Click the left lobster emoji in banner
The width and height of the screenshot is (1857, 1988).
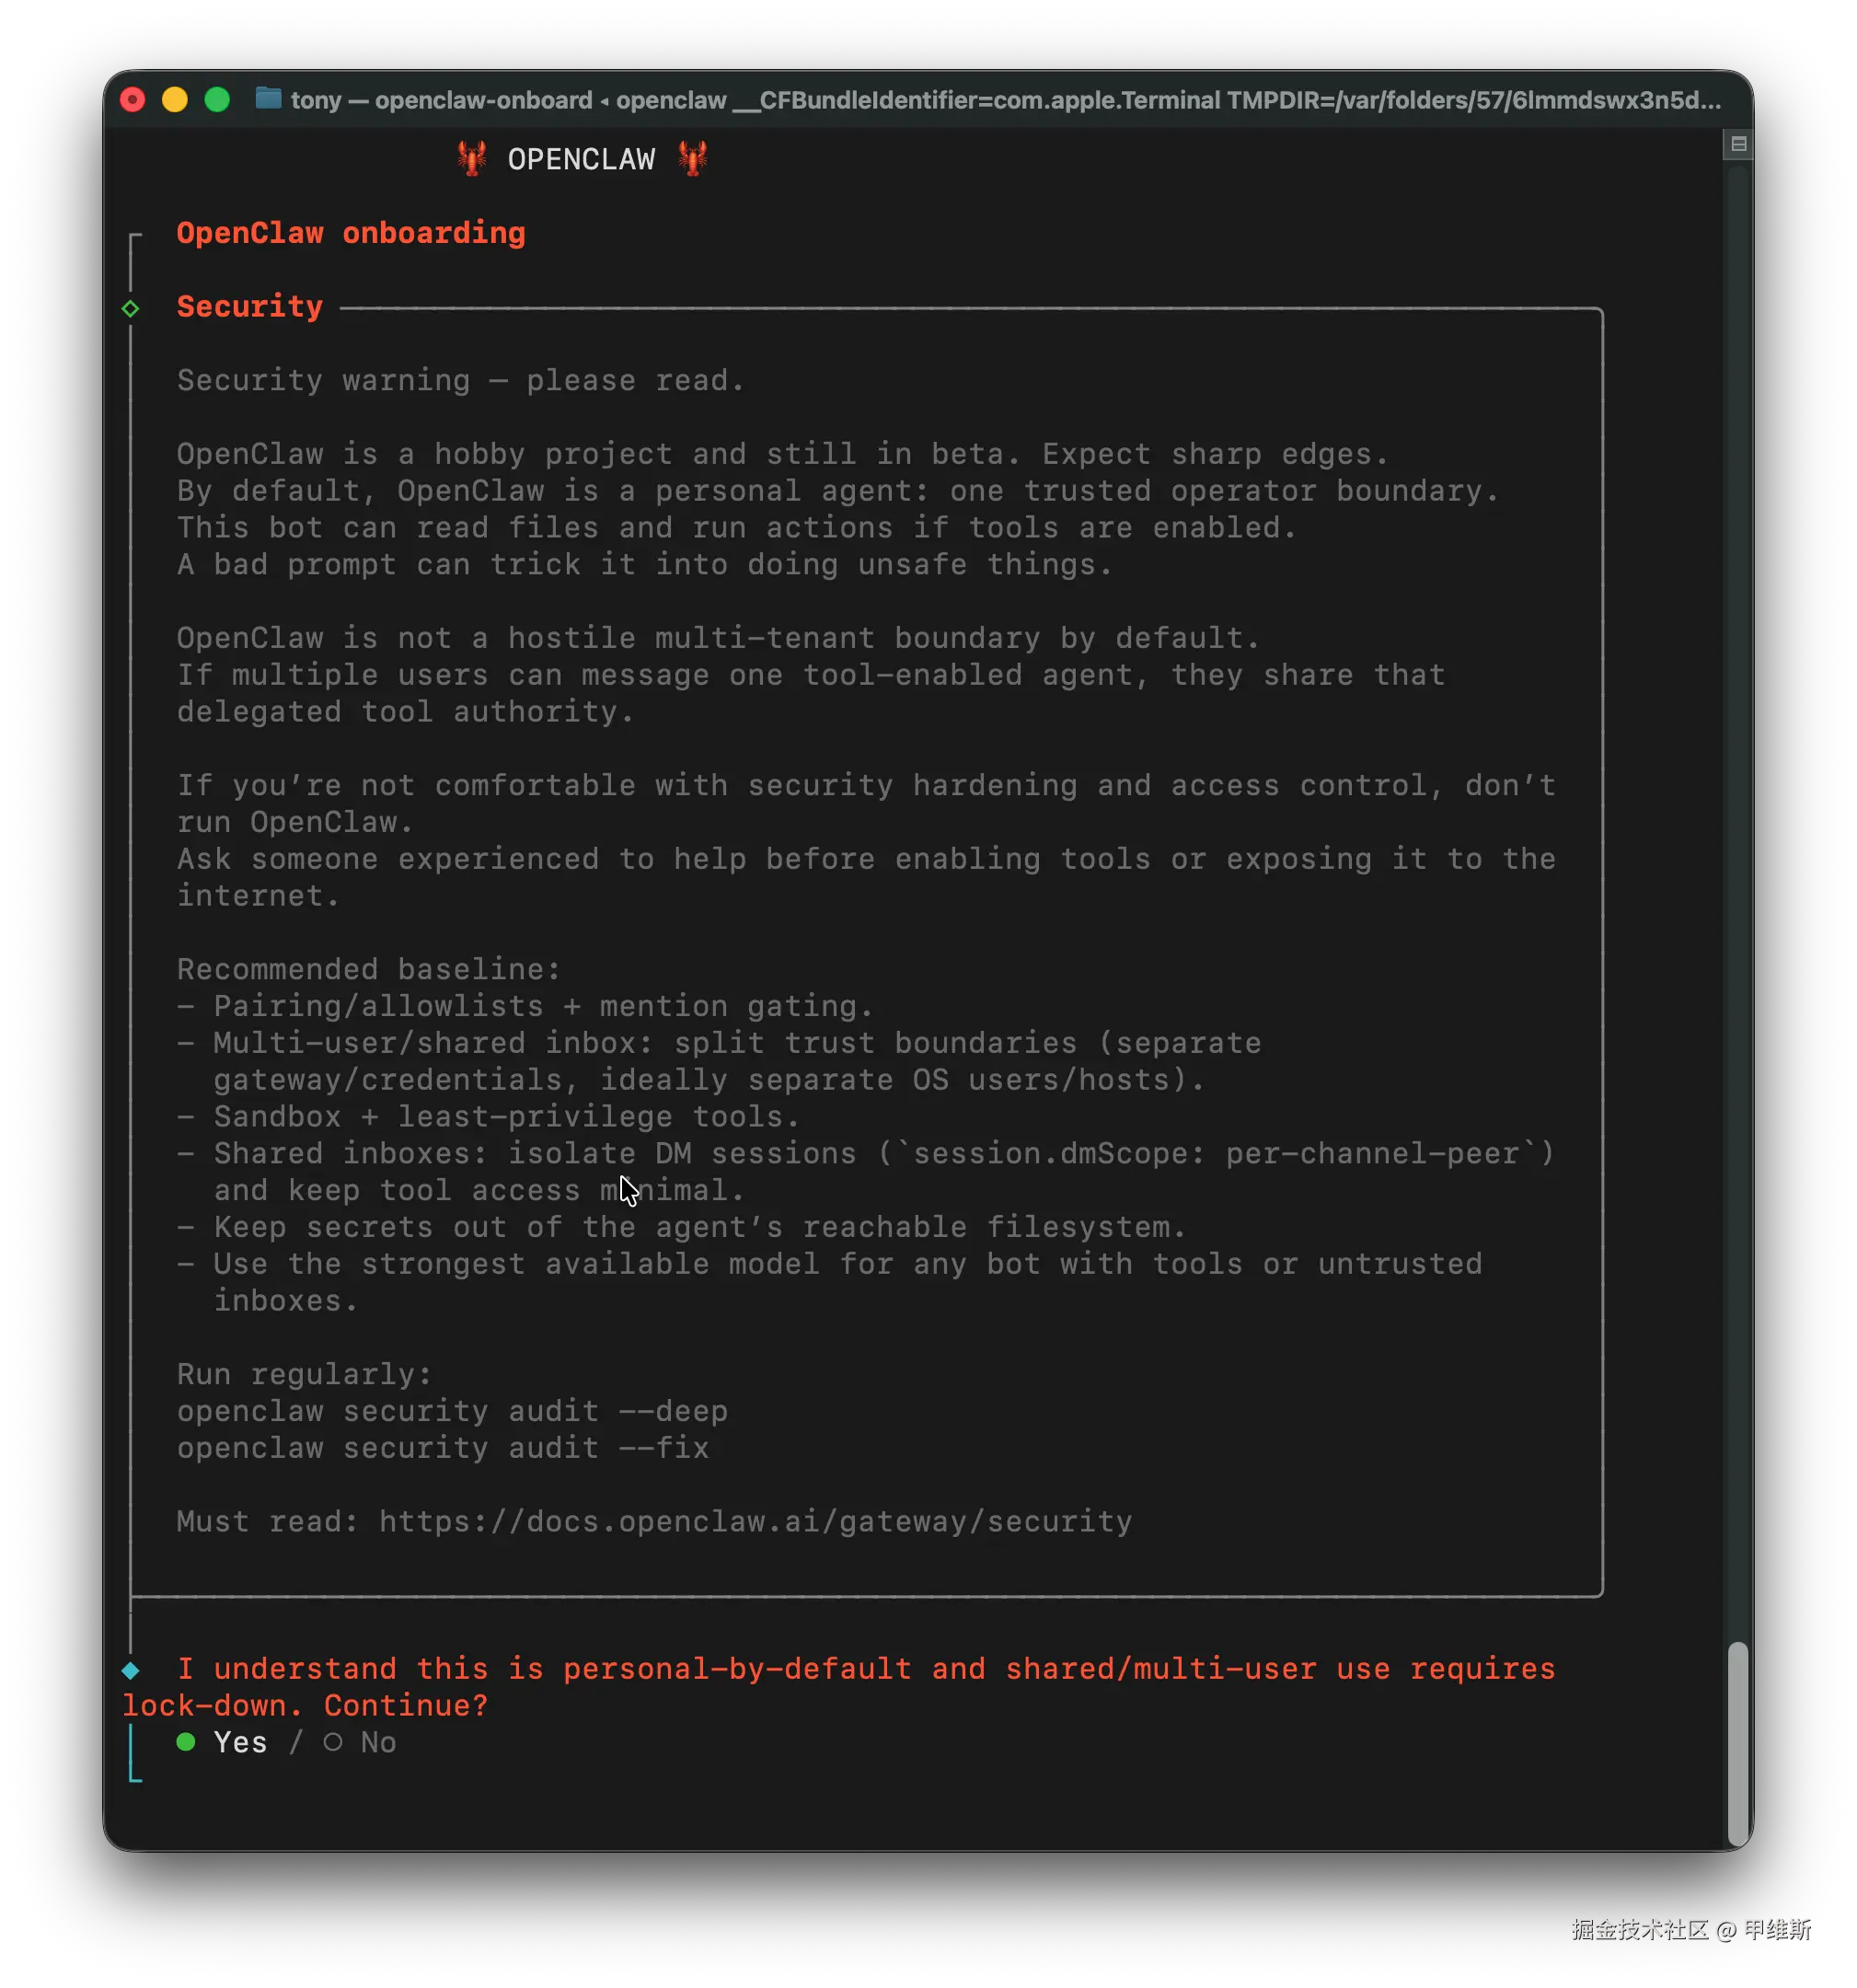pos(472,158)
